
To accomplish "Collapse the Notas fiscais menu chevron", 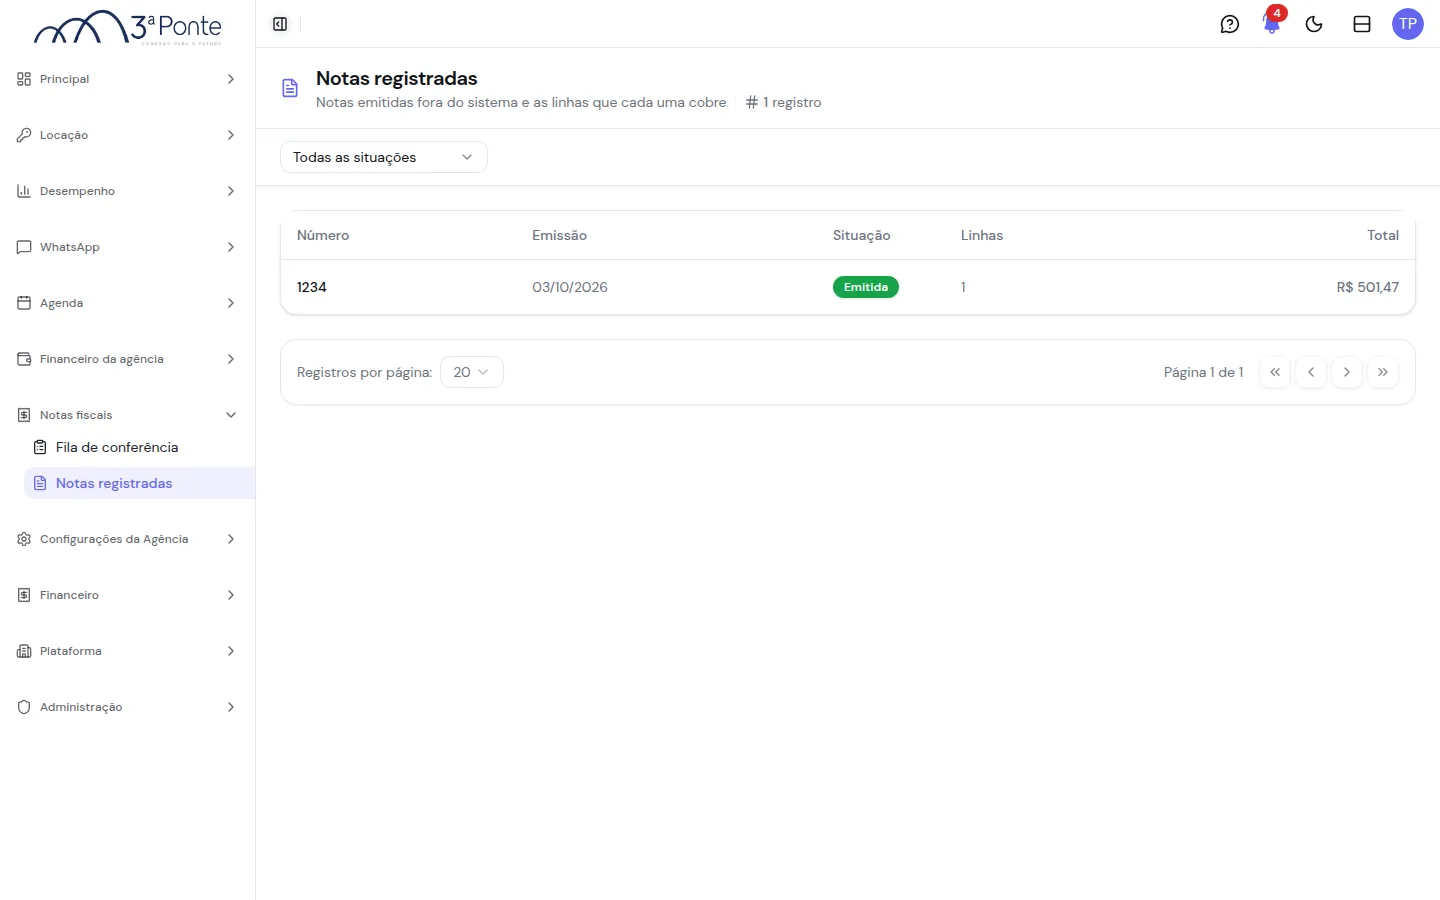I will [x=231, y=415].
